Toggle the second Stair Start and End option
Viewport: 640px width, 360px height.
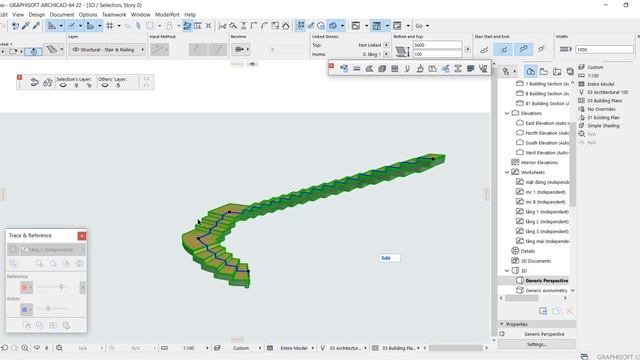503,49
